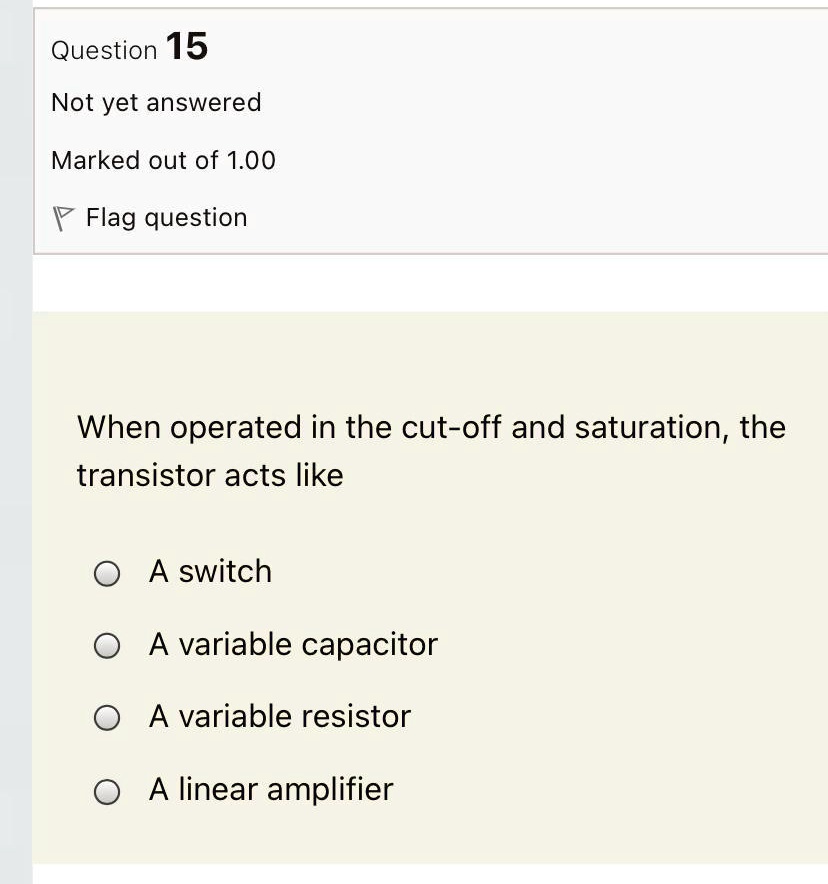
Task: Select the A variable resistor option
Action: point(106,717)
